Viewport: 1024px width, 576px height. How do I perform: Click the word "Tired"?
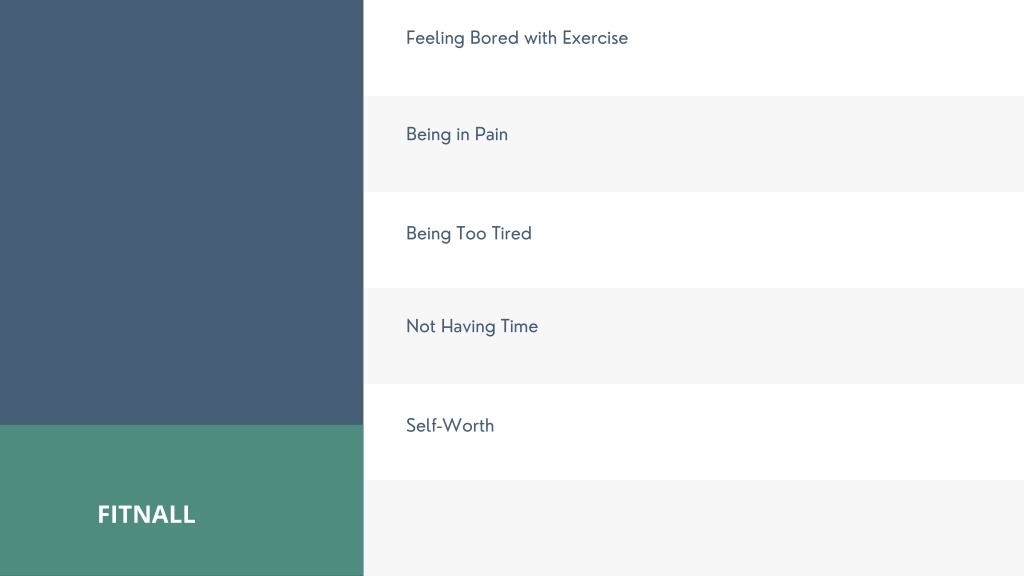point(511,233)
